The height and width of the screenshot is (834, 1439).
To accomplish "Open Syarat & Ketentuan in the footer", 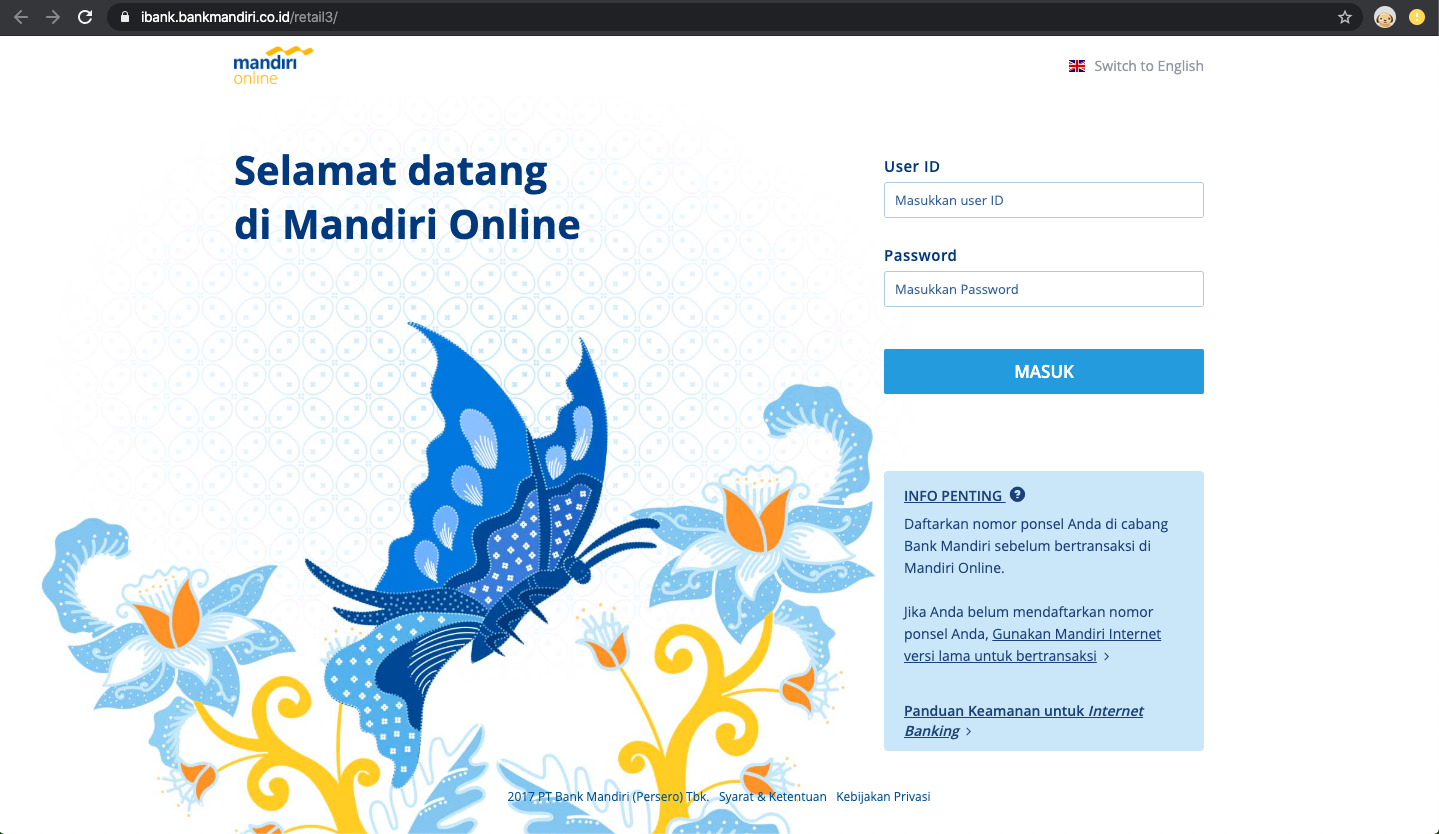I will coord(772,797).
